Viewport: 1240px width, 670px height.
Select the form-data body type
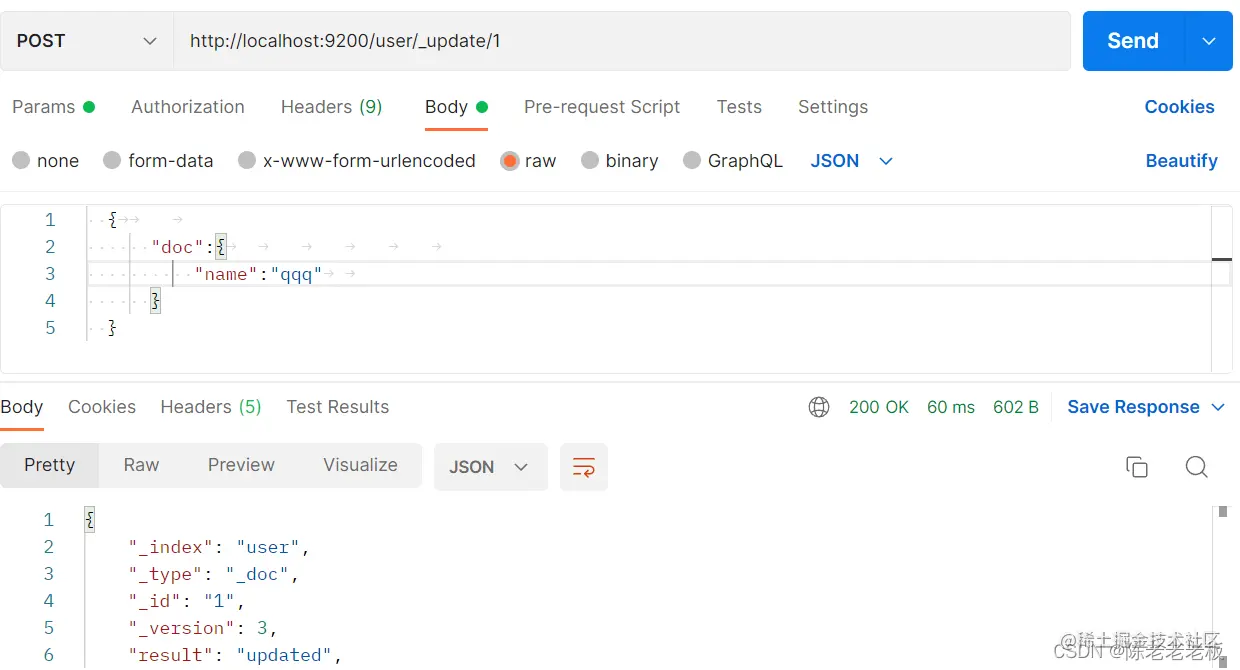tap(158, 161)
